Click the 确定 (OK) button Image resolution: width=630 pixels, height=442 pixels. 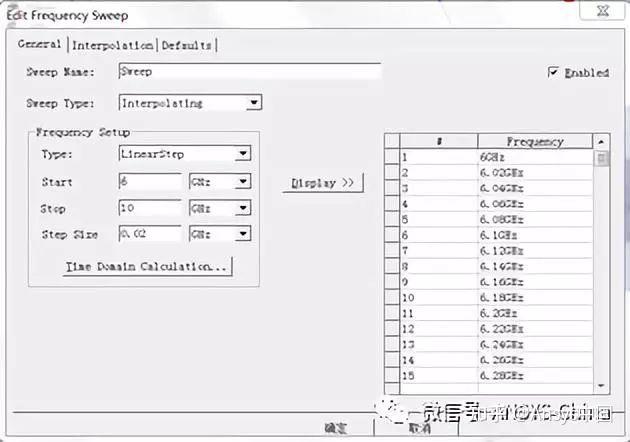click(335, 428)
